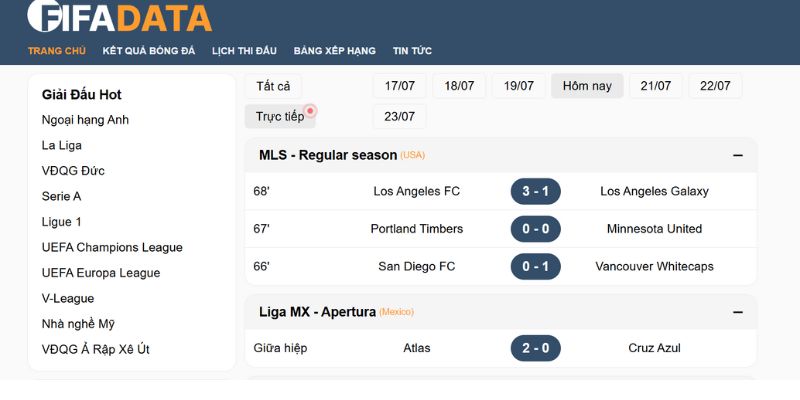
Task: Click the 3 - 1 score badge
Action: 535,191
